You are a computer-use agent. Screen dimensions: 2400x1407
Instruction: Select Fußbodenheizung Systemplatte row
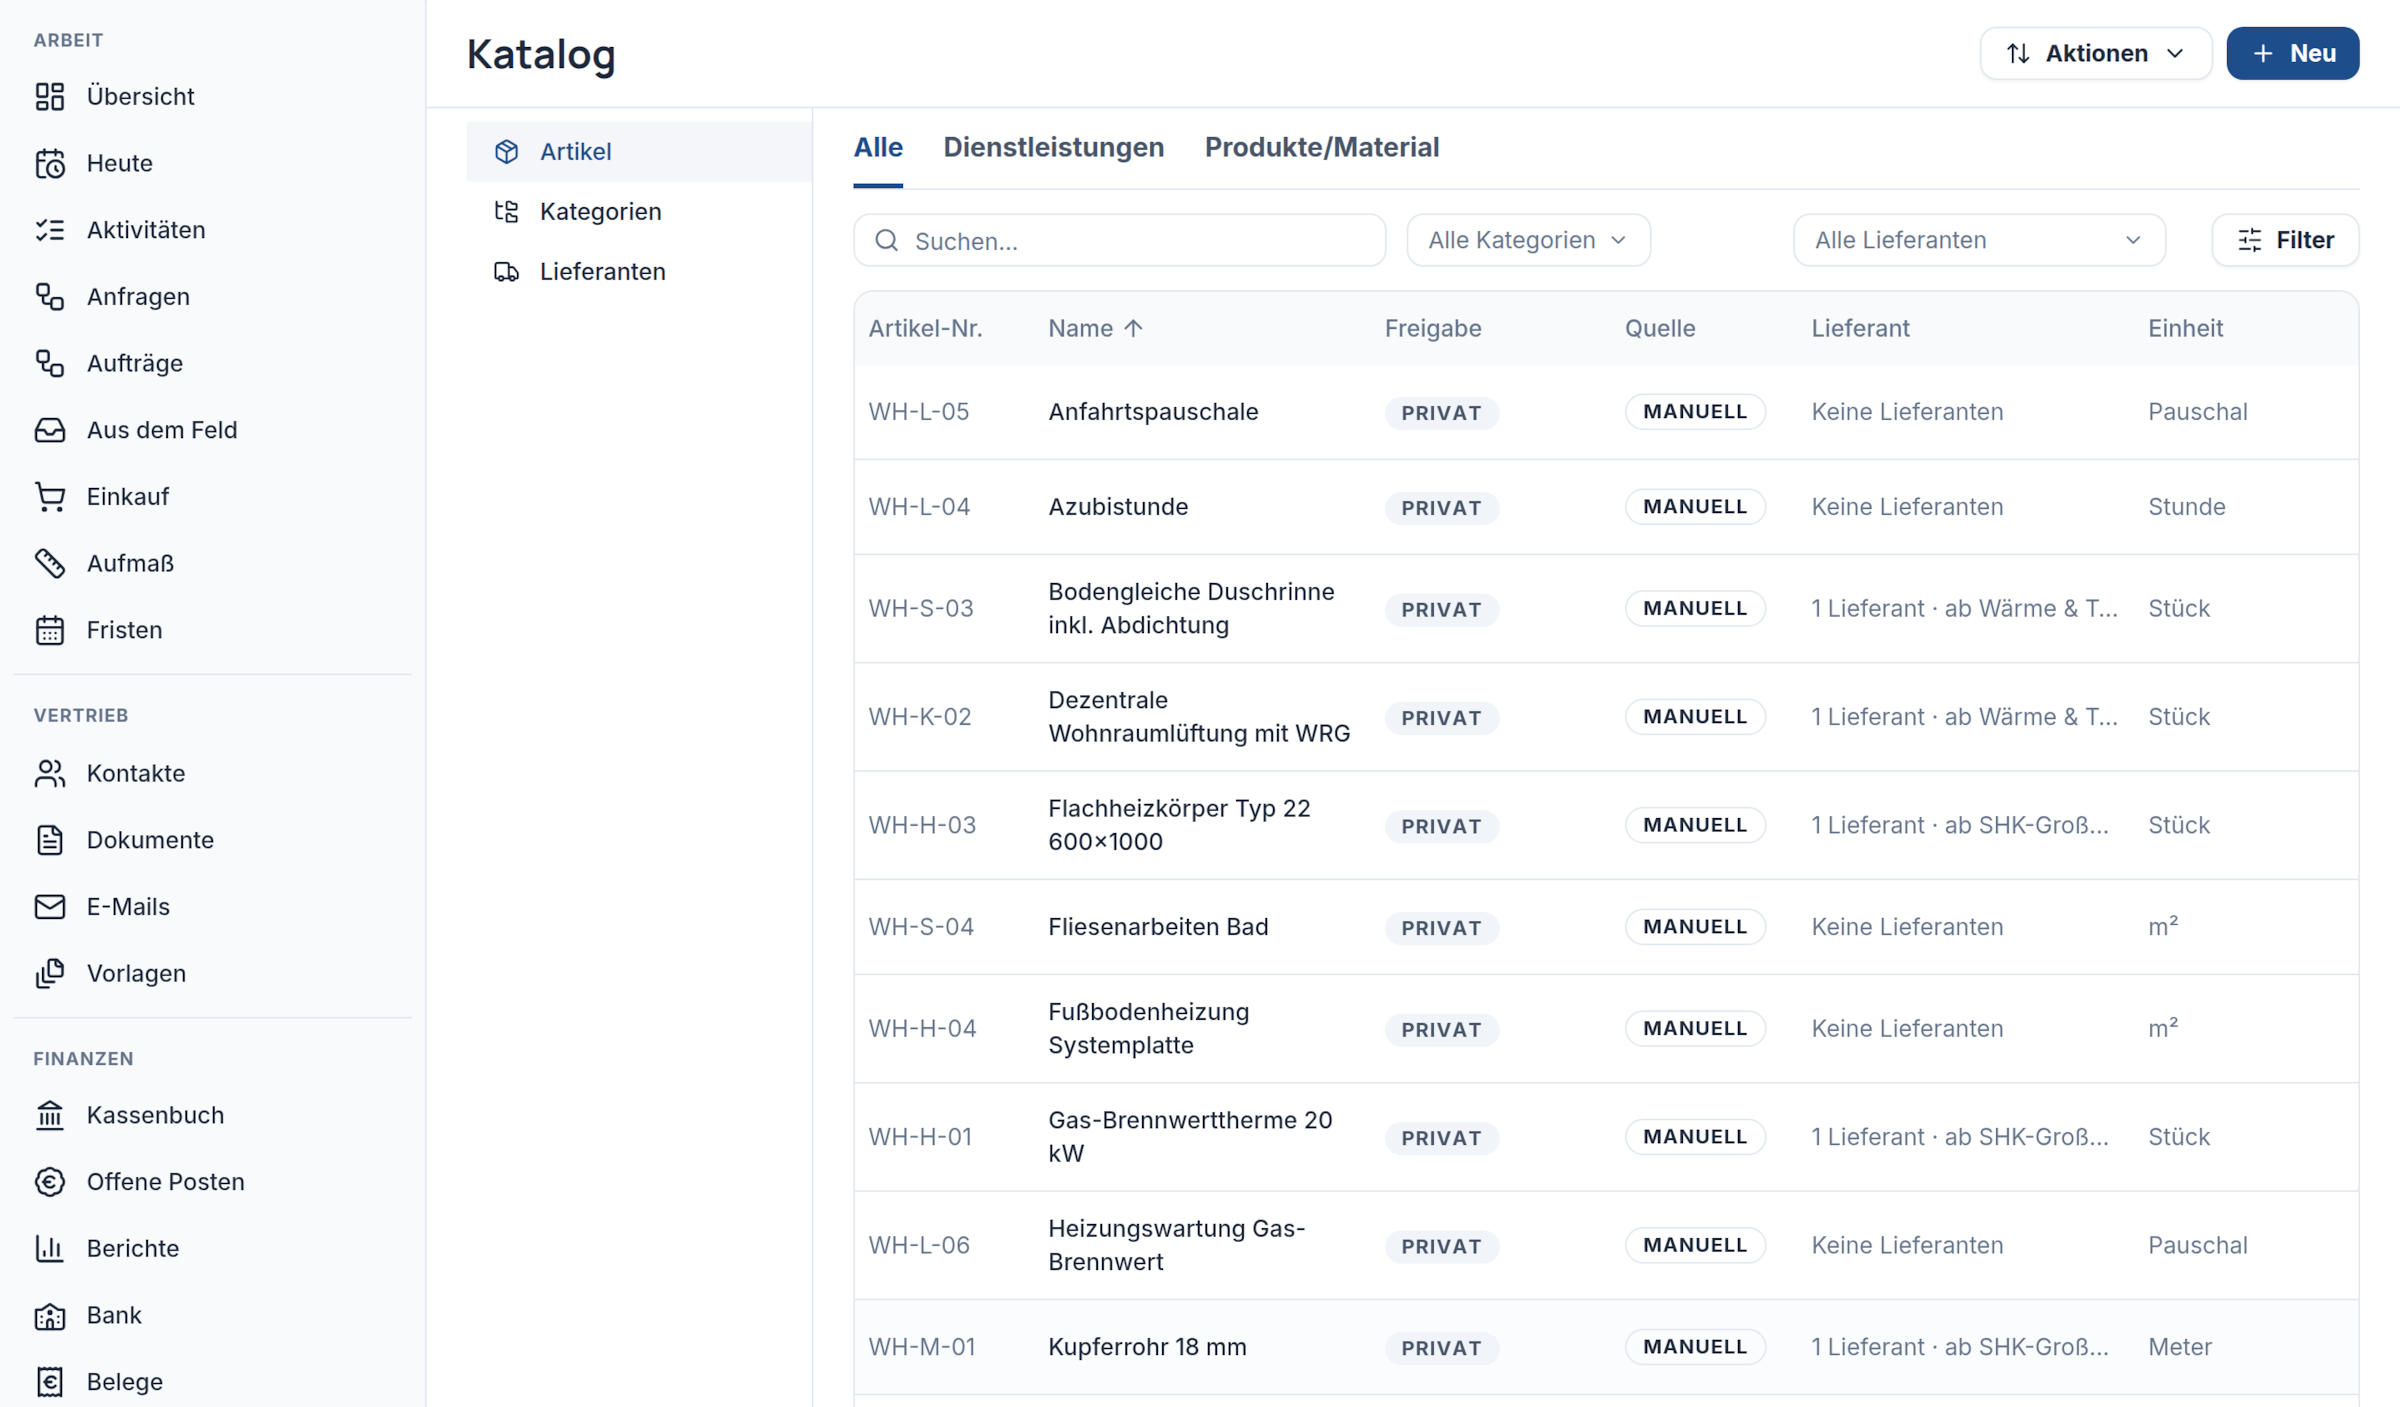point(1606,1028)
